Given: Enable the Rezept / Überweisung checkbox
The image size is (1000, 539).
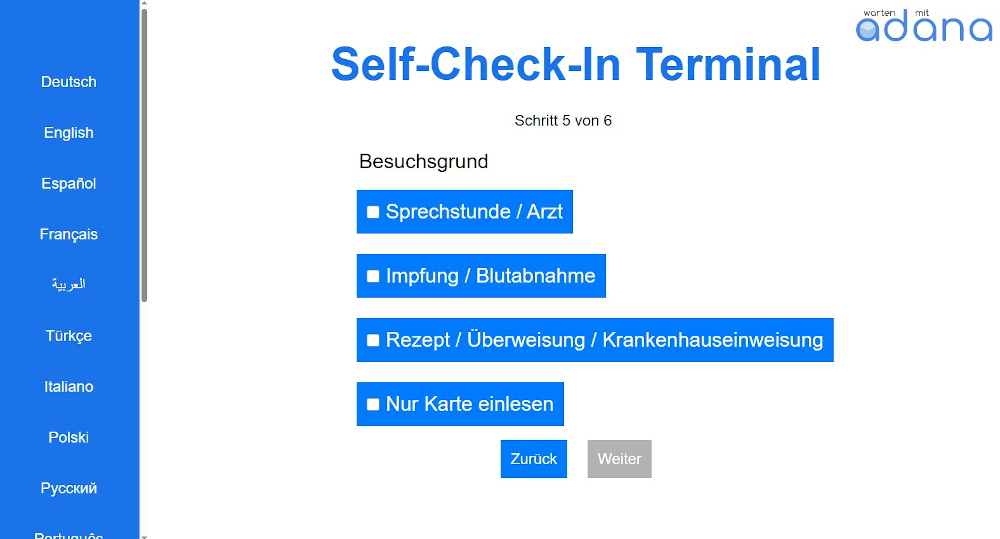Looking at the screenshot, I should [373, 340].
